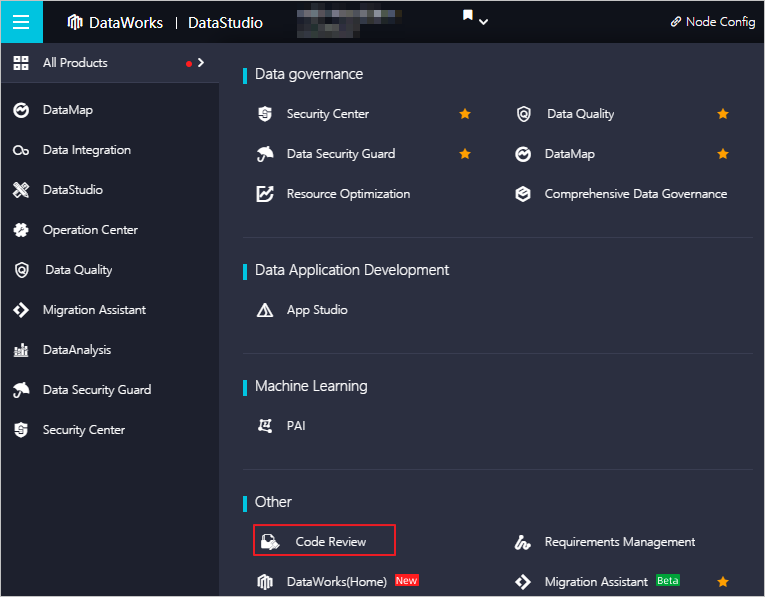Open Node Config link

point(713,22)
